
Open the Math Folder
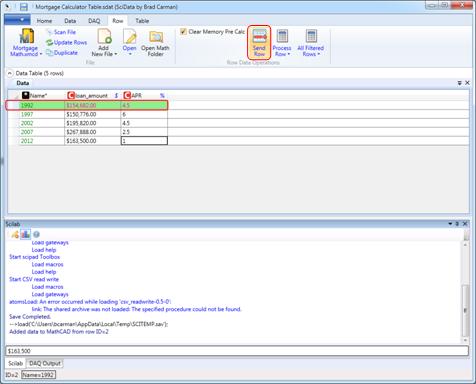click(x=155, y=43)
